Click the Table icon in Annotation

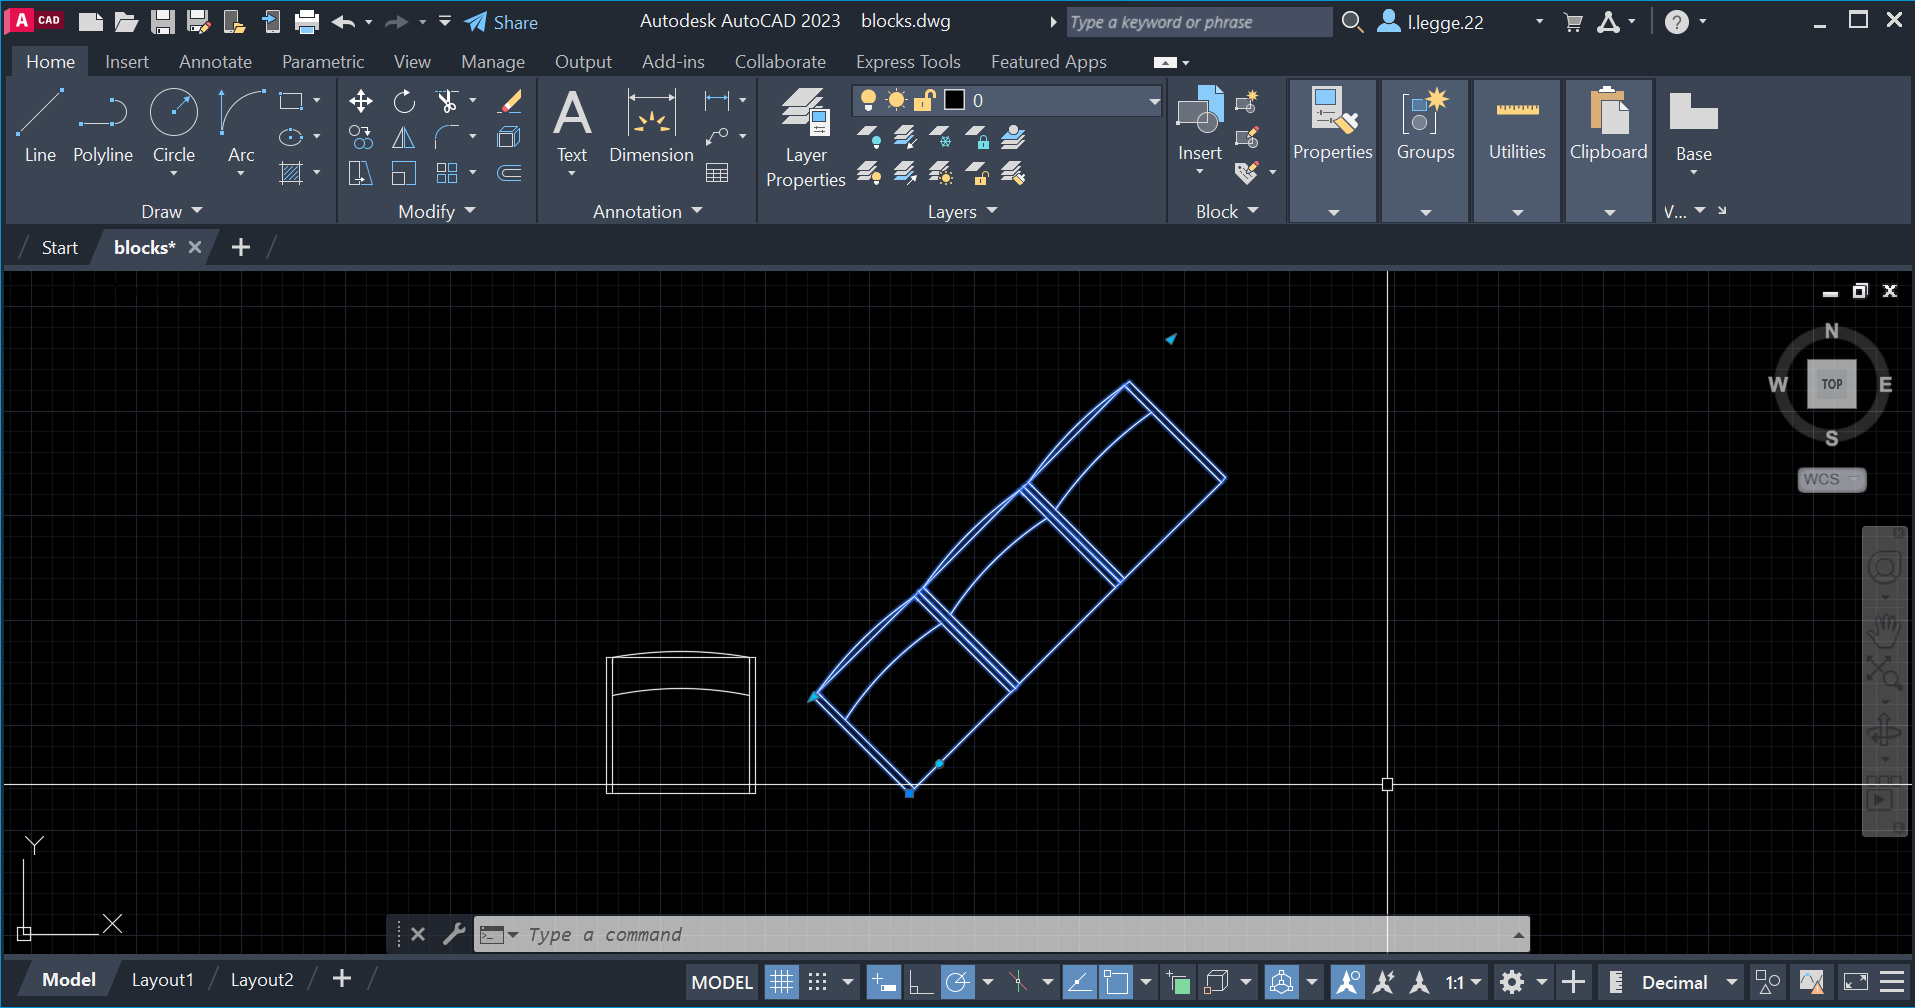[717, 173]
